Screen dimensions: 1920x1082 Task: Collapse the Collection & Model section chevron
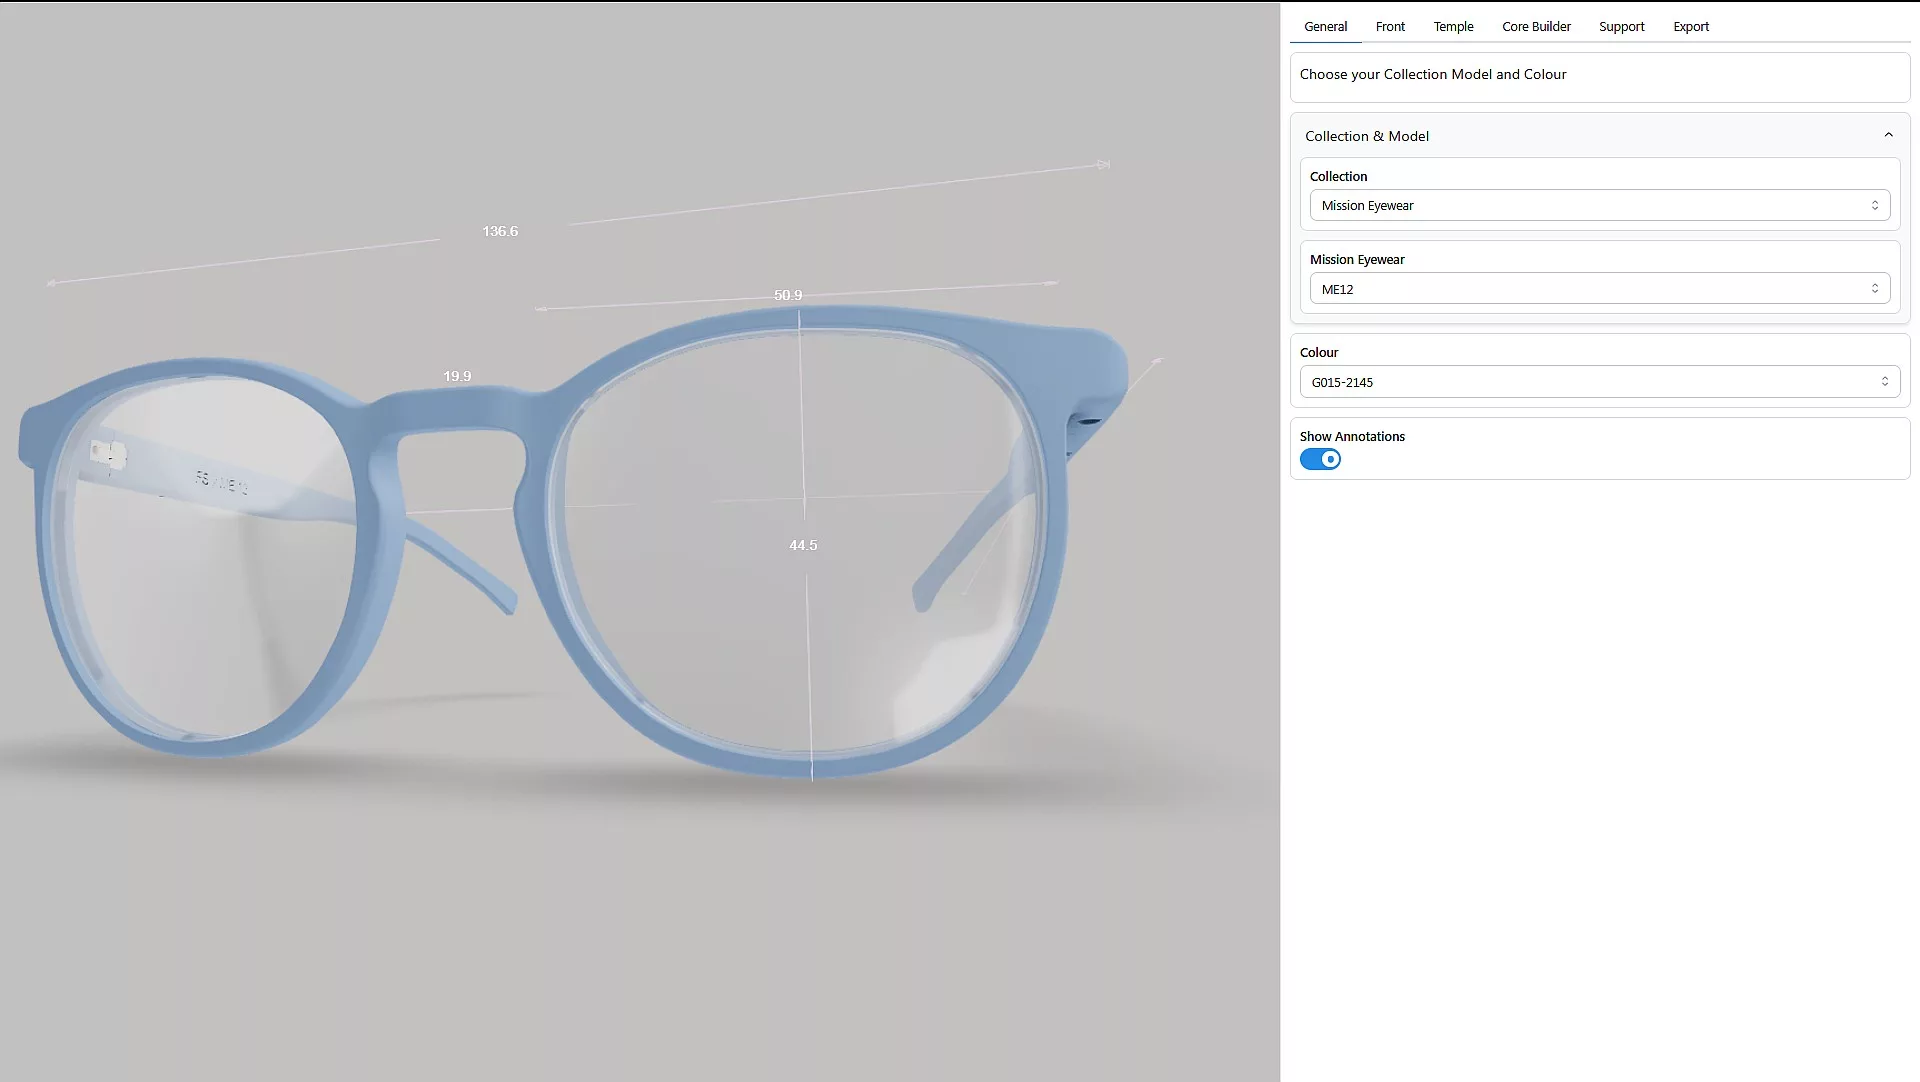tap(1887, 135)
